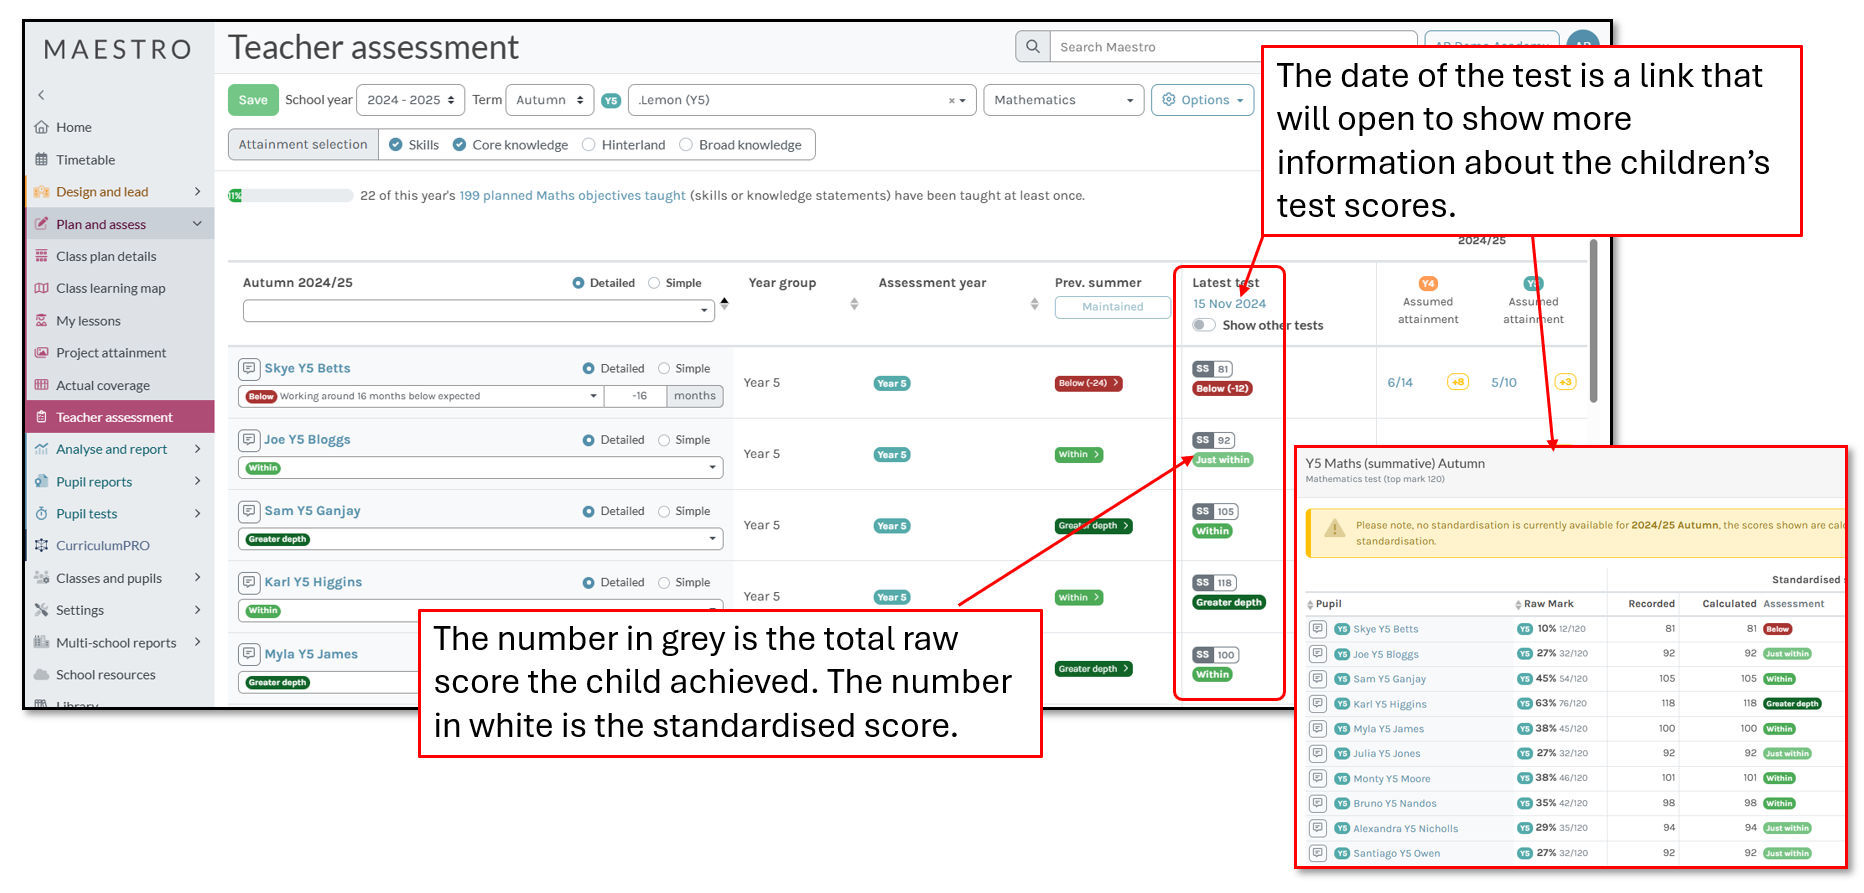The height and width of the screenshot is (893, 1864).
Task: Click the CurriculumPRO sidebar icon
Action: point(41,546)
